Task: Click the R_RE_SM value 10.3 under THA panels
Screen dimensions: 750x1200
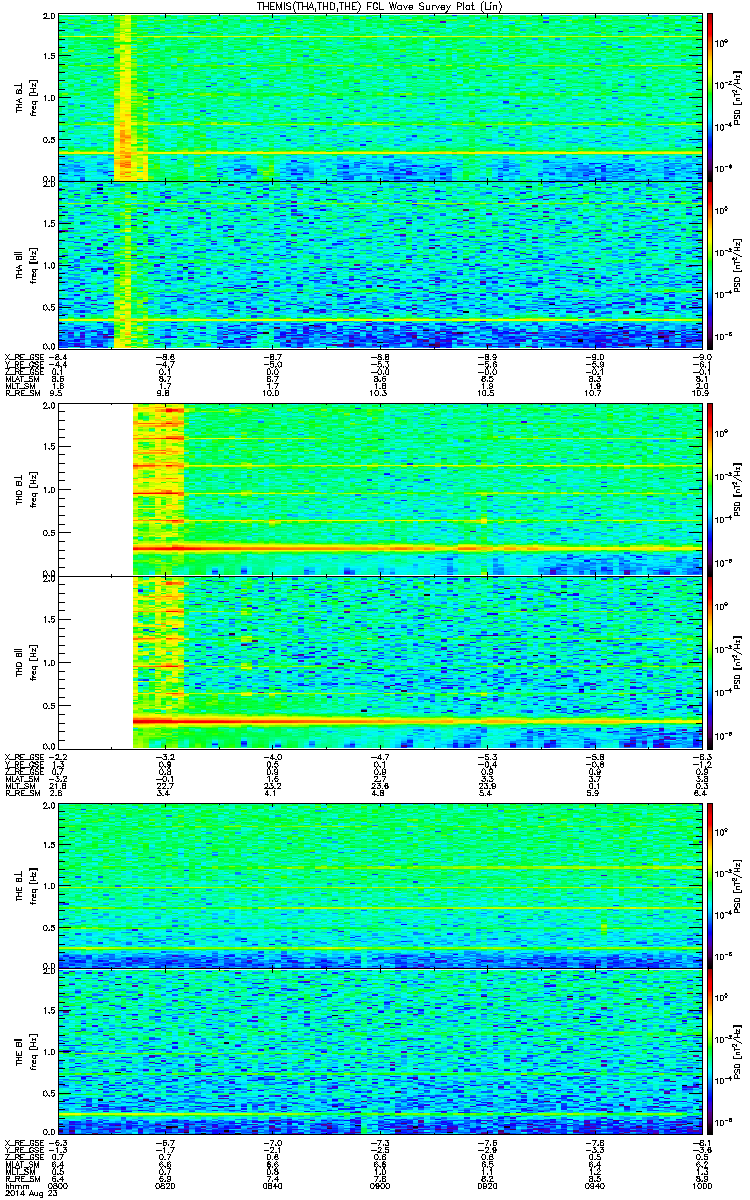Action: point(380,395)
